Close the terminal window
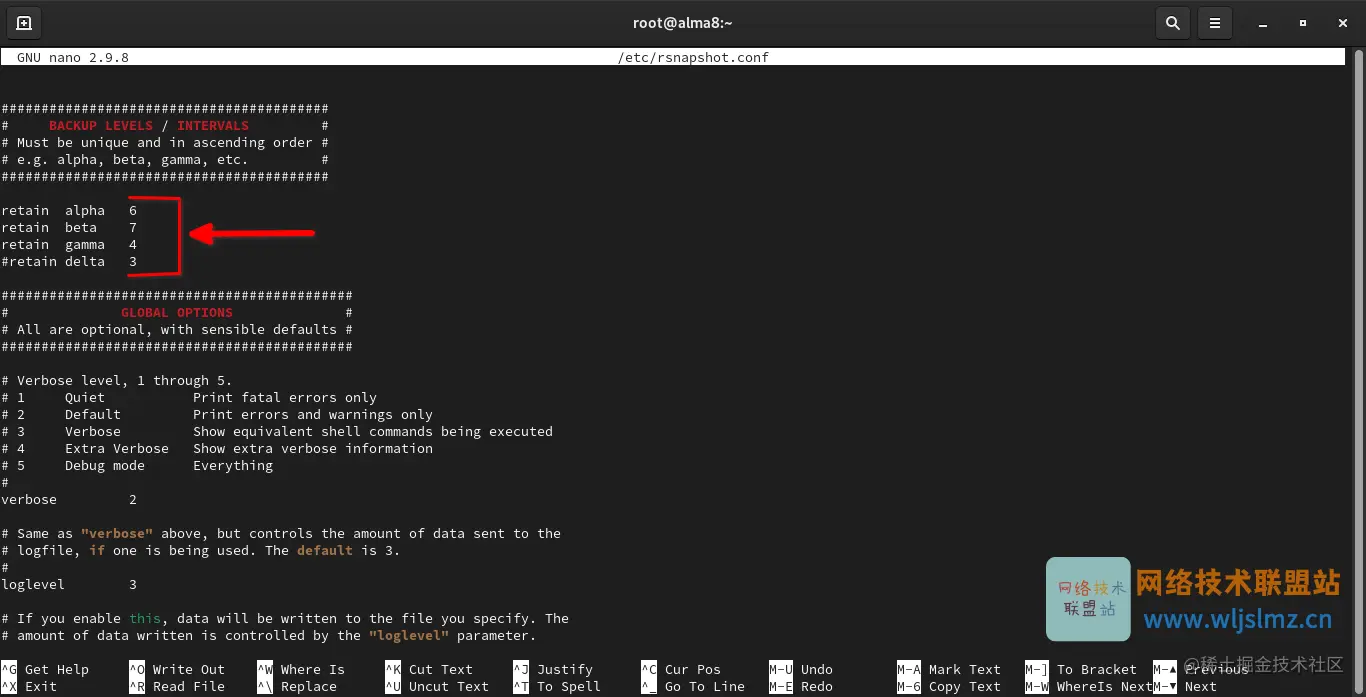This screenshot has height=697, width=1366. click(x=1343, y=22)
